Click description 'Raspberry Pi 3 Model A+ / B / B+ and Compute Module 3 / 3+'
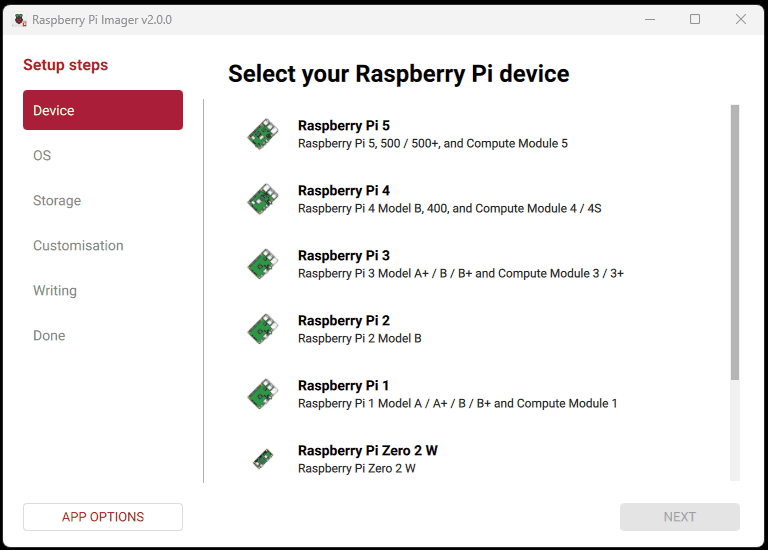 coord(461,274)
